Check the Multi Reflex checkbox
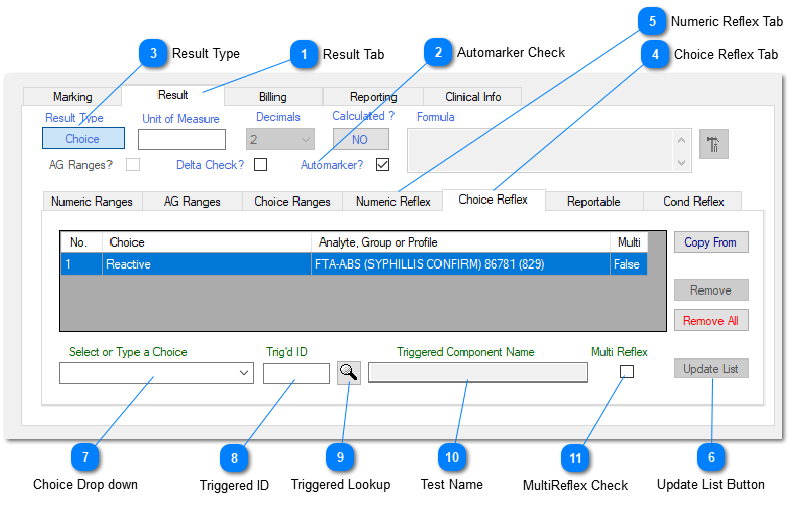The width and height of the screenshot is (799, 509). 627,372
